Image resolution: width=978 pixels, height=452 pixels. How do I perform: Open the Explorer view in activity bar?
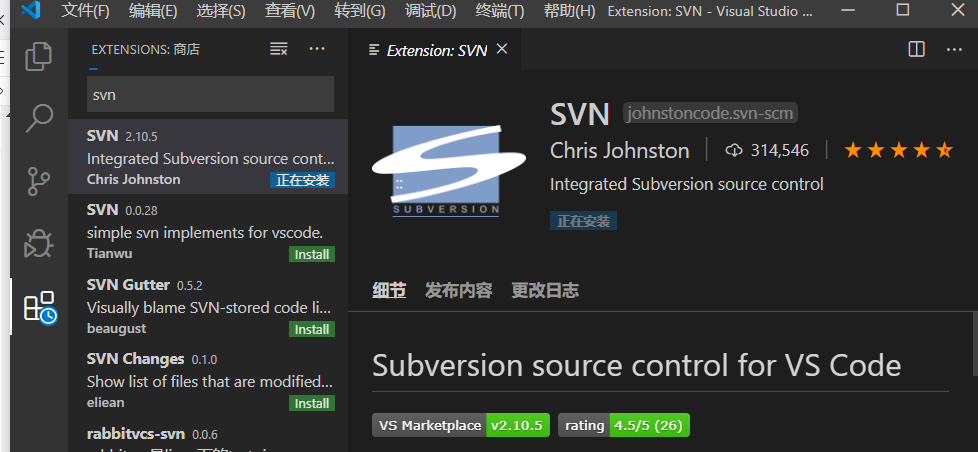click(39, 56)
